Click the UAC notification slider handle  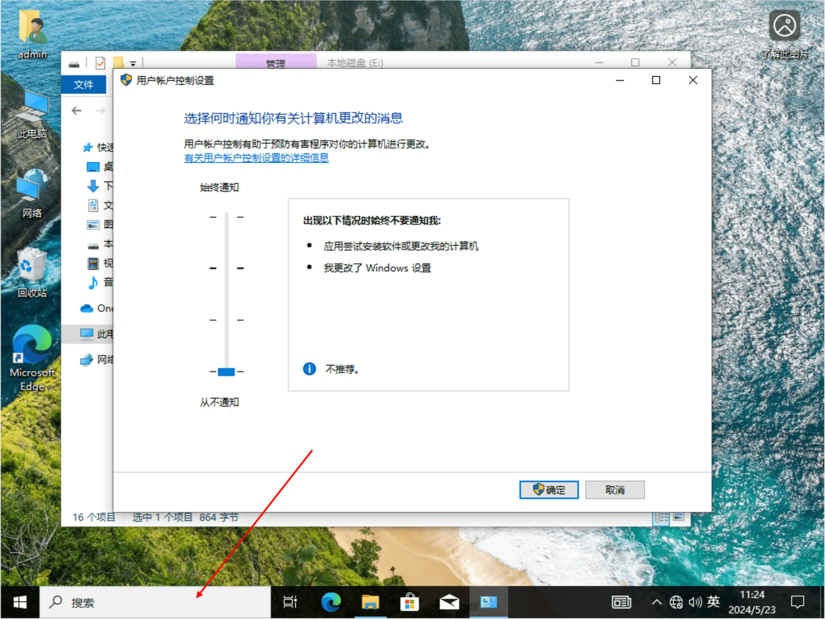pyautogui.click(x=224, y=371)
